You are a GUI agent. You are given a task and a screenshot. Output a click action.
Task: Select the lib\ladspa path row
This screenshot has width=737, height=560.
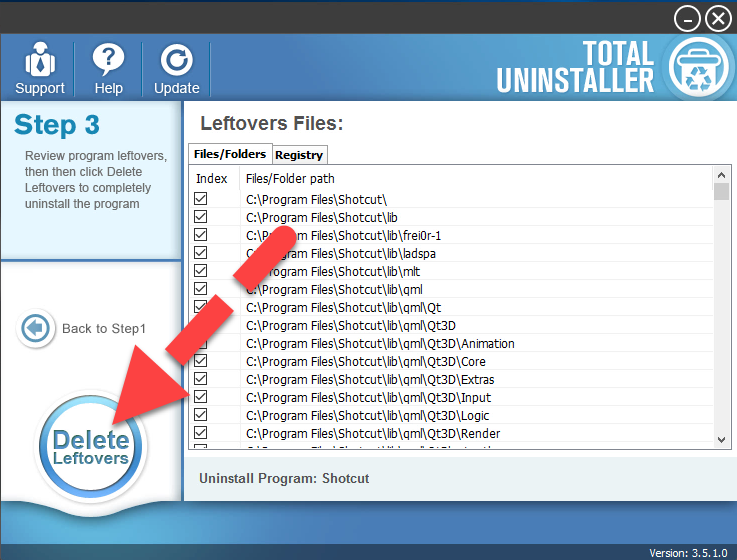(340, 253)
